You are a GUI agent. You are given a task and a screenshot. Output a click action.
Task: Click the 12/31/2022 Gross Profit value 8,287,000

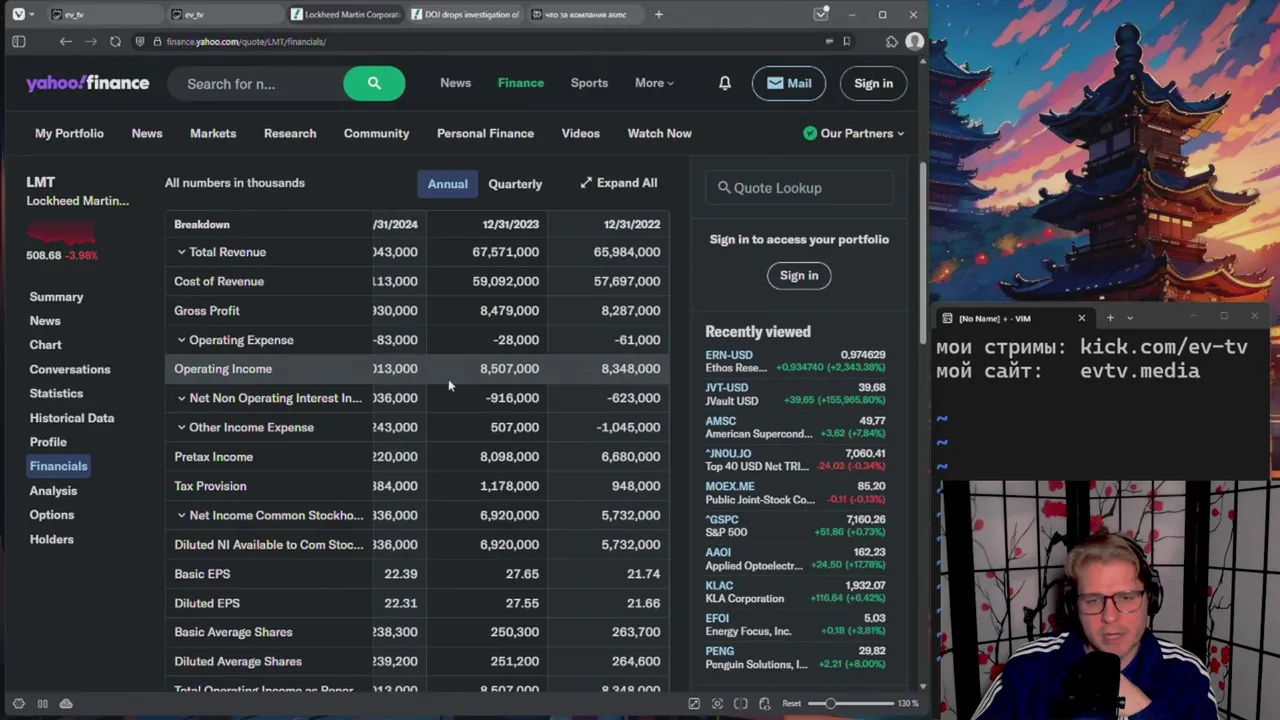tap(630, 311)
